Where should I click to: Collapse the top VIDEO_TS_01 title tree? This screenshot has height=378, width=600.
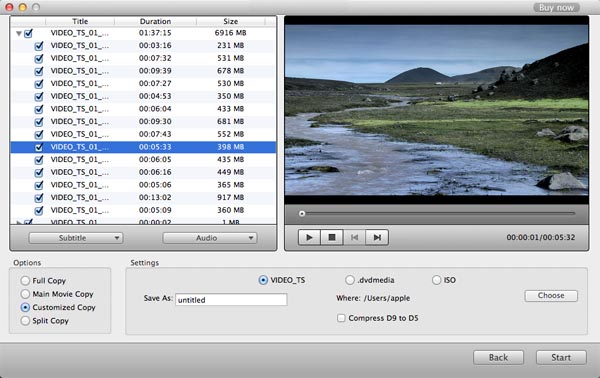pos(18,34)
